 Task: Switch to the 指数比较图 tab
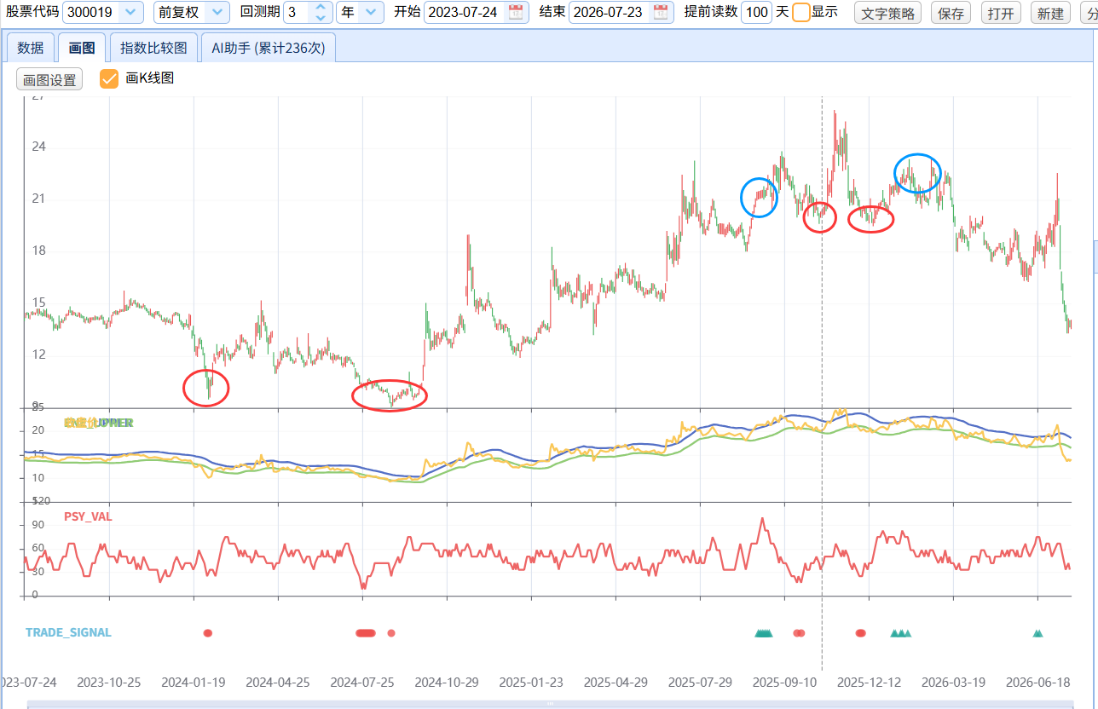(153, 48)
